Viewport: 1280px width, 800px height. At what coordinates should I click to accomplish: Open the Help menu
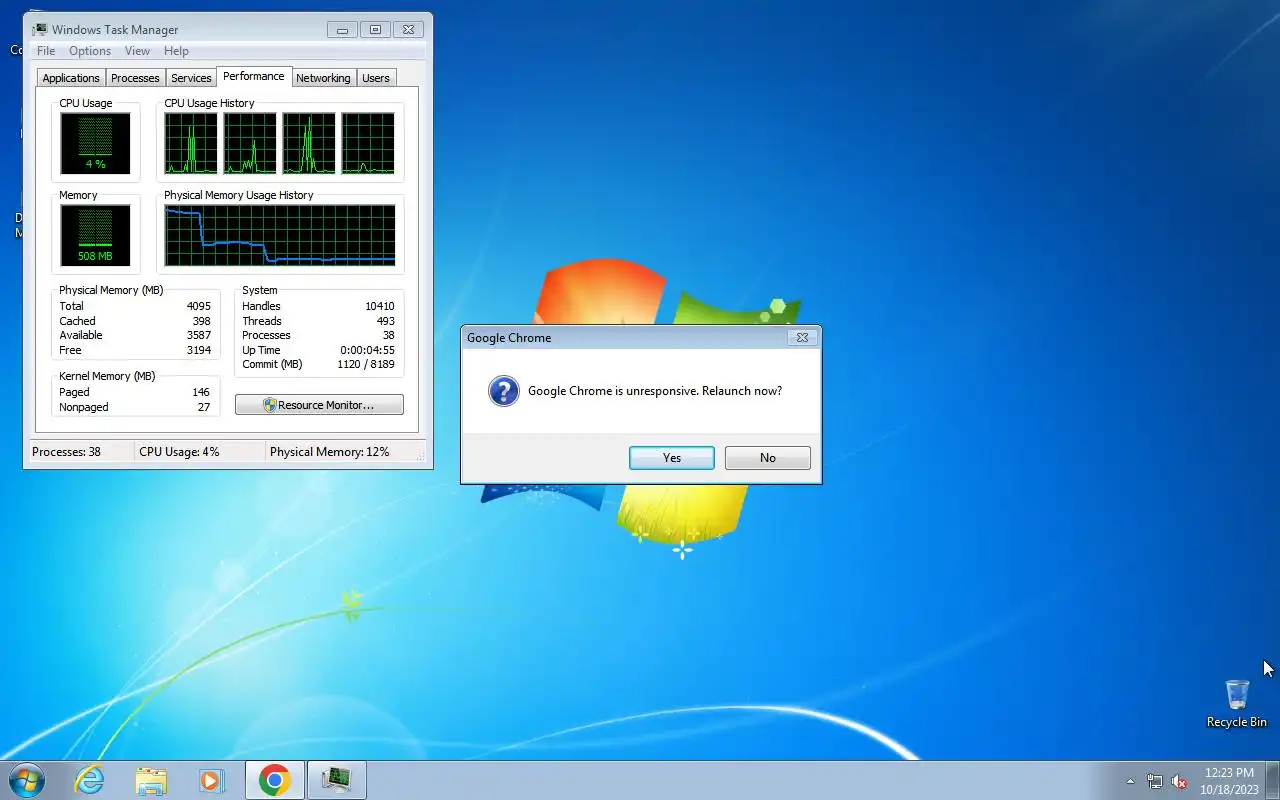[x=176, y=51]
